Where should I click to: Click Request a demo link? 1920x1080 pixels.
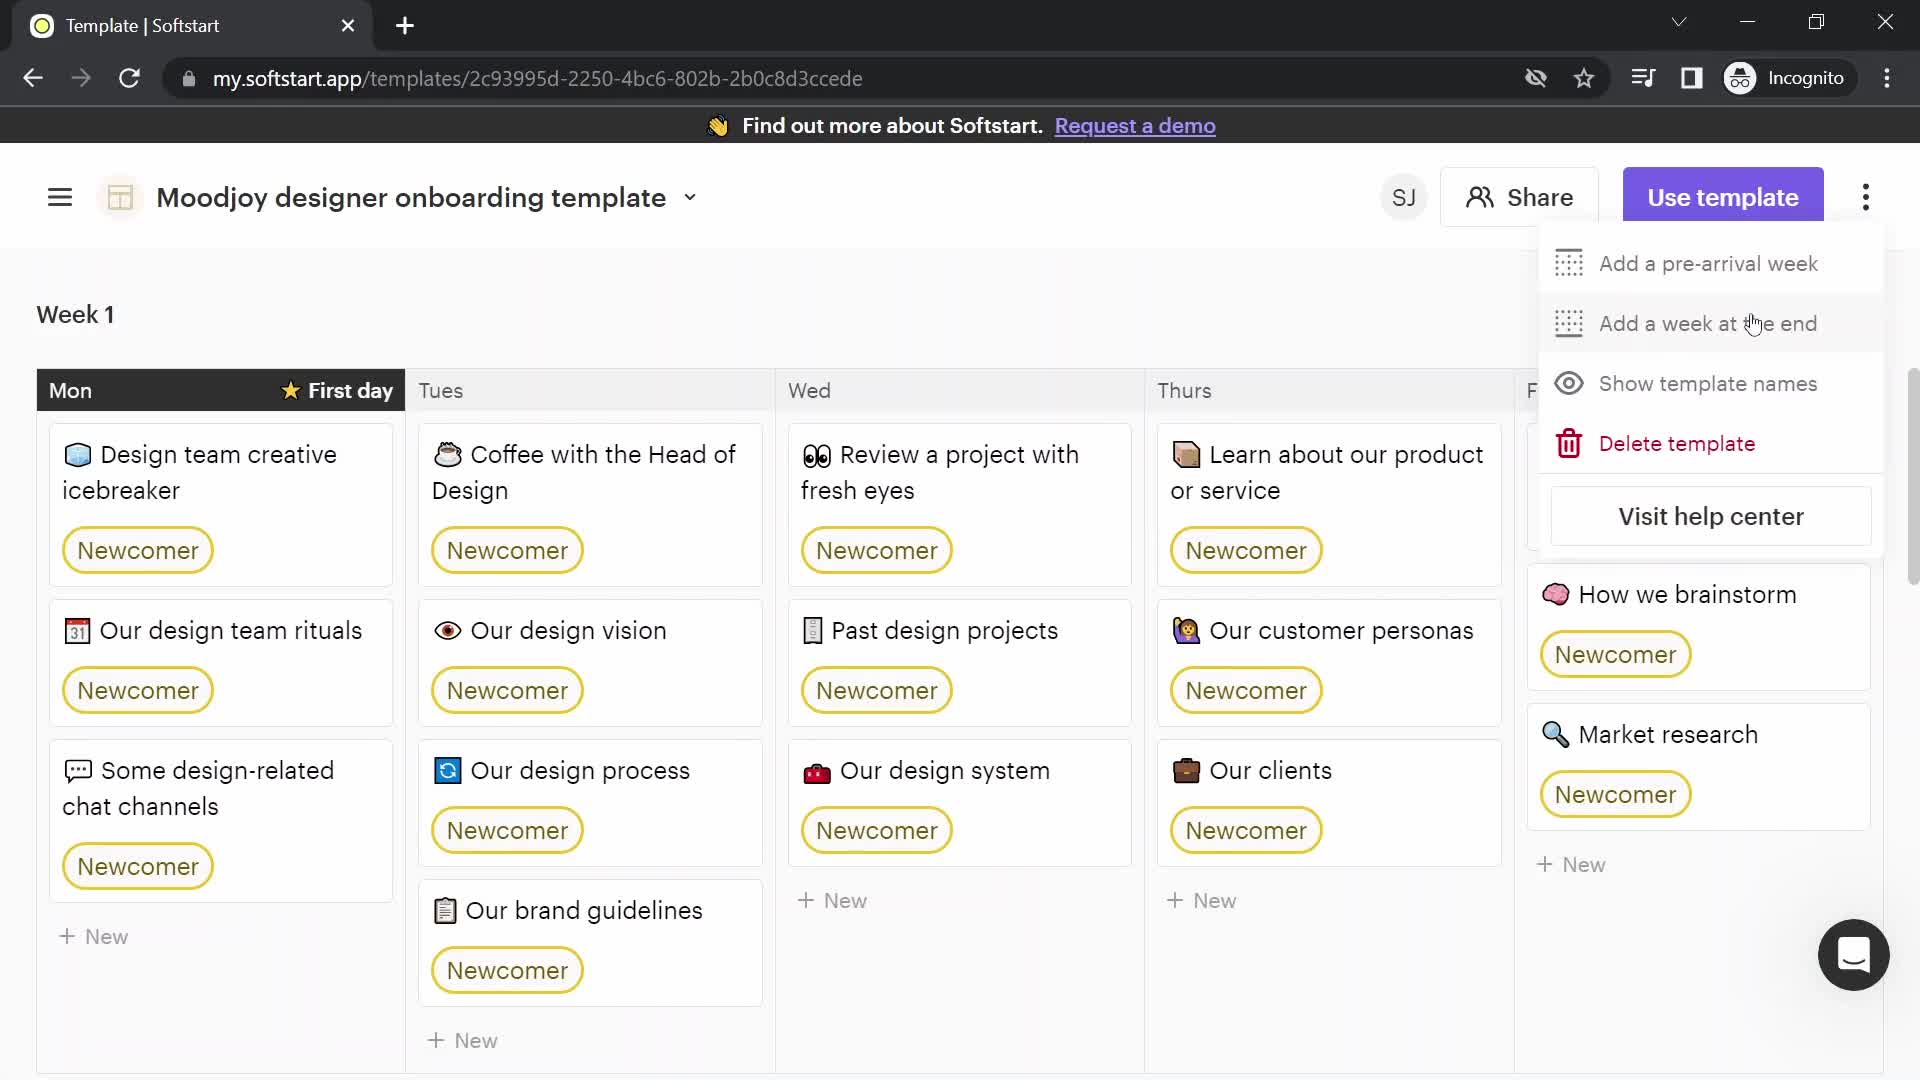coord(1135,125)
